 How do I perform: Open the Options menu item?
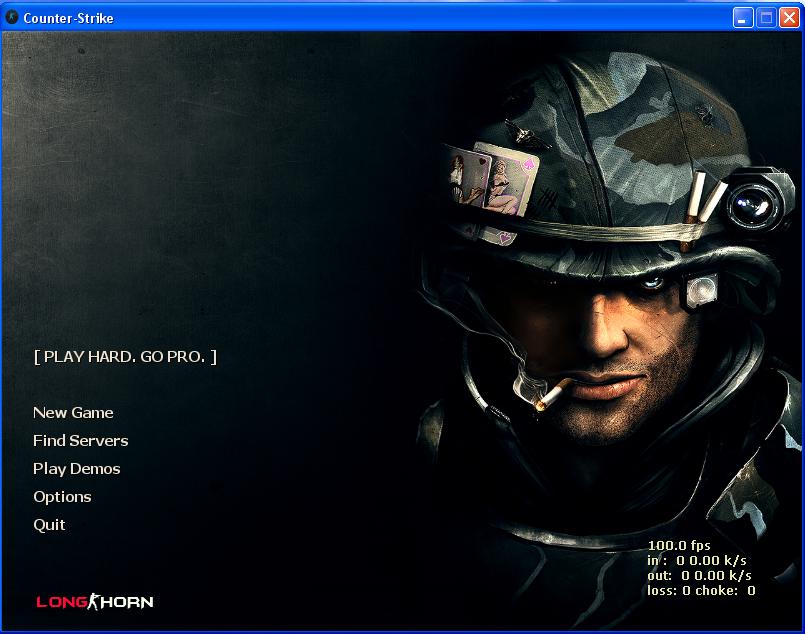coord(62,497)
